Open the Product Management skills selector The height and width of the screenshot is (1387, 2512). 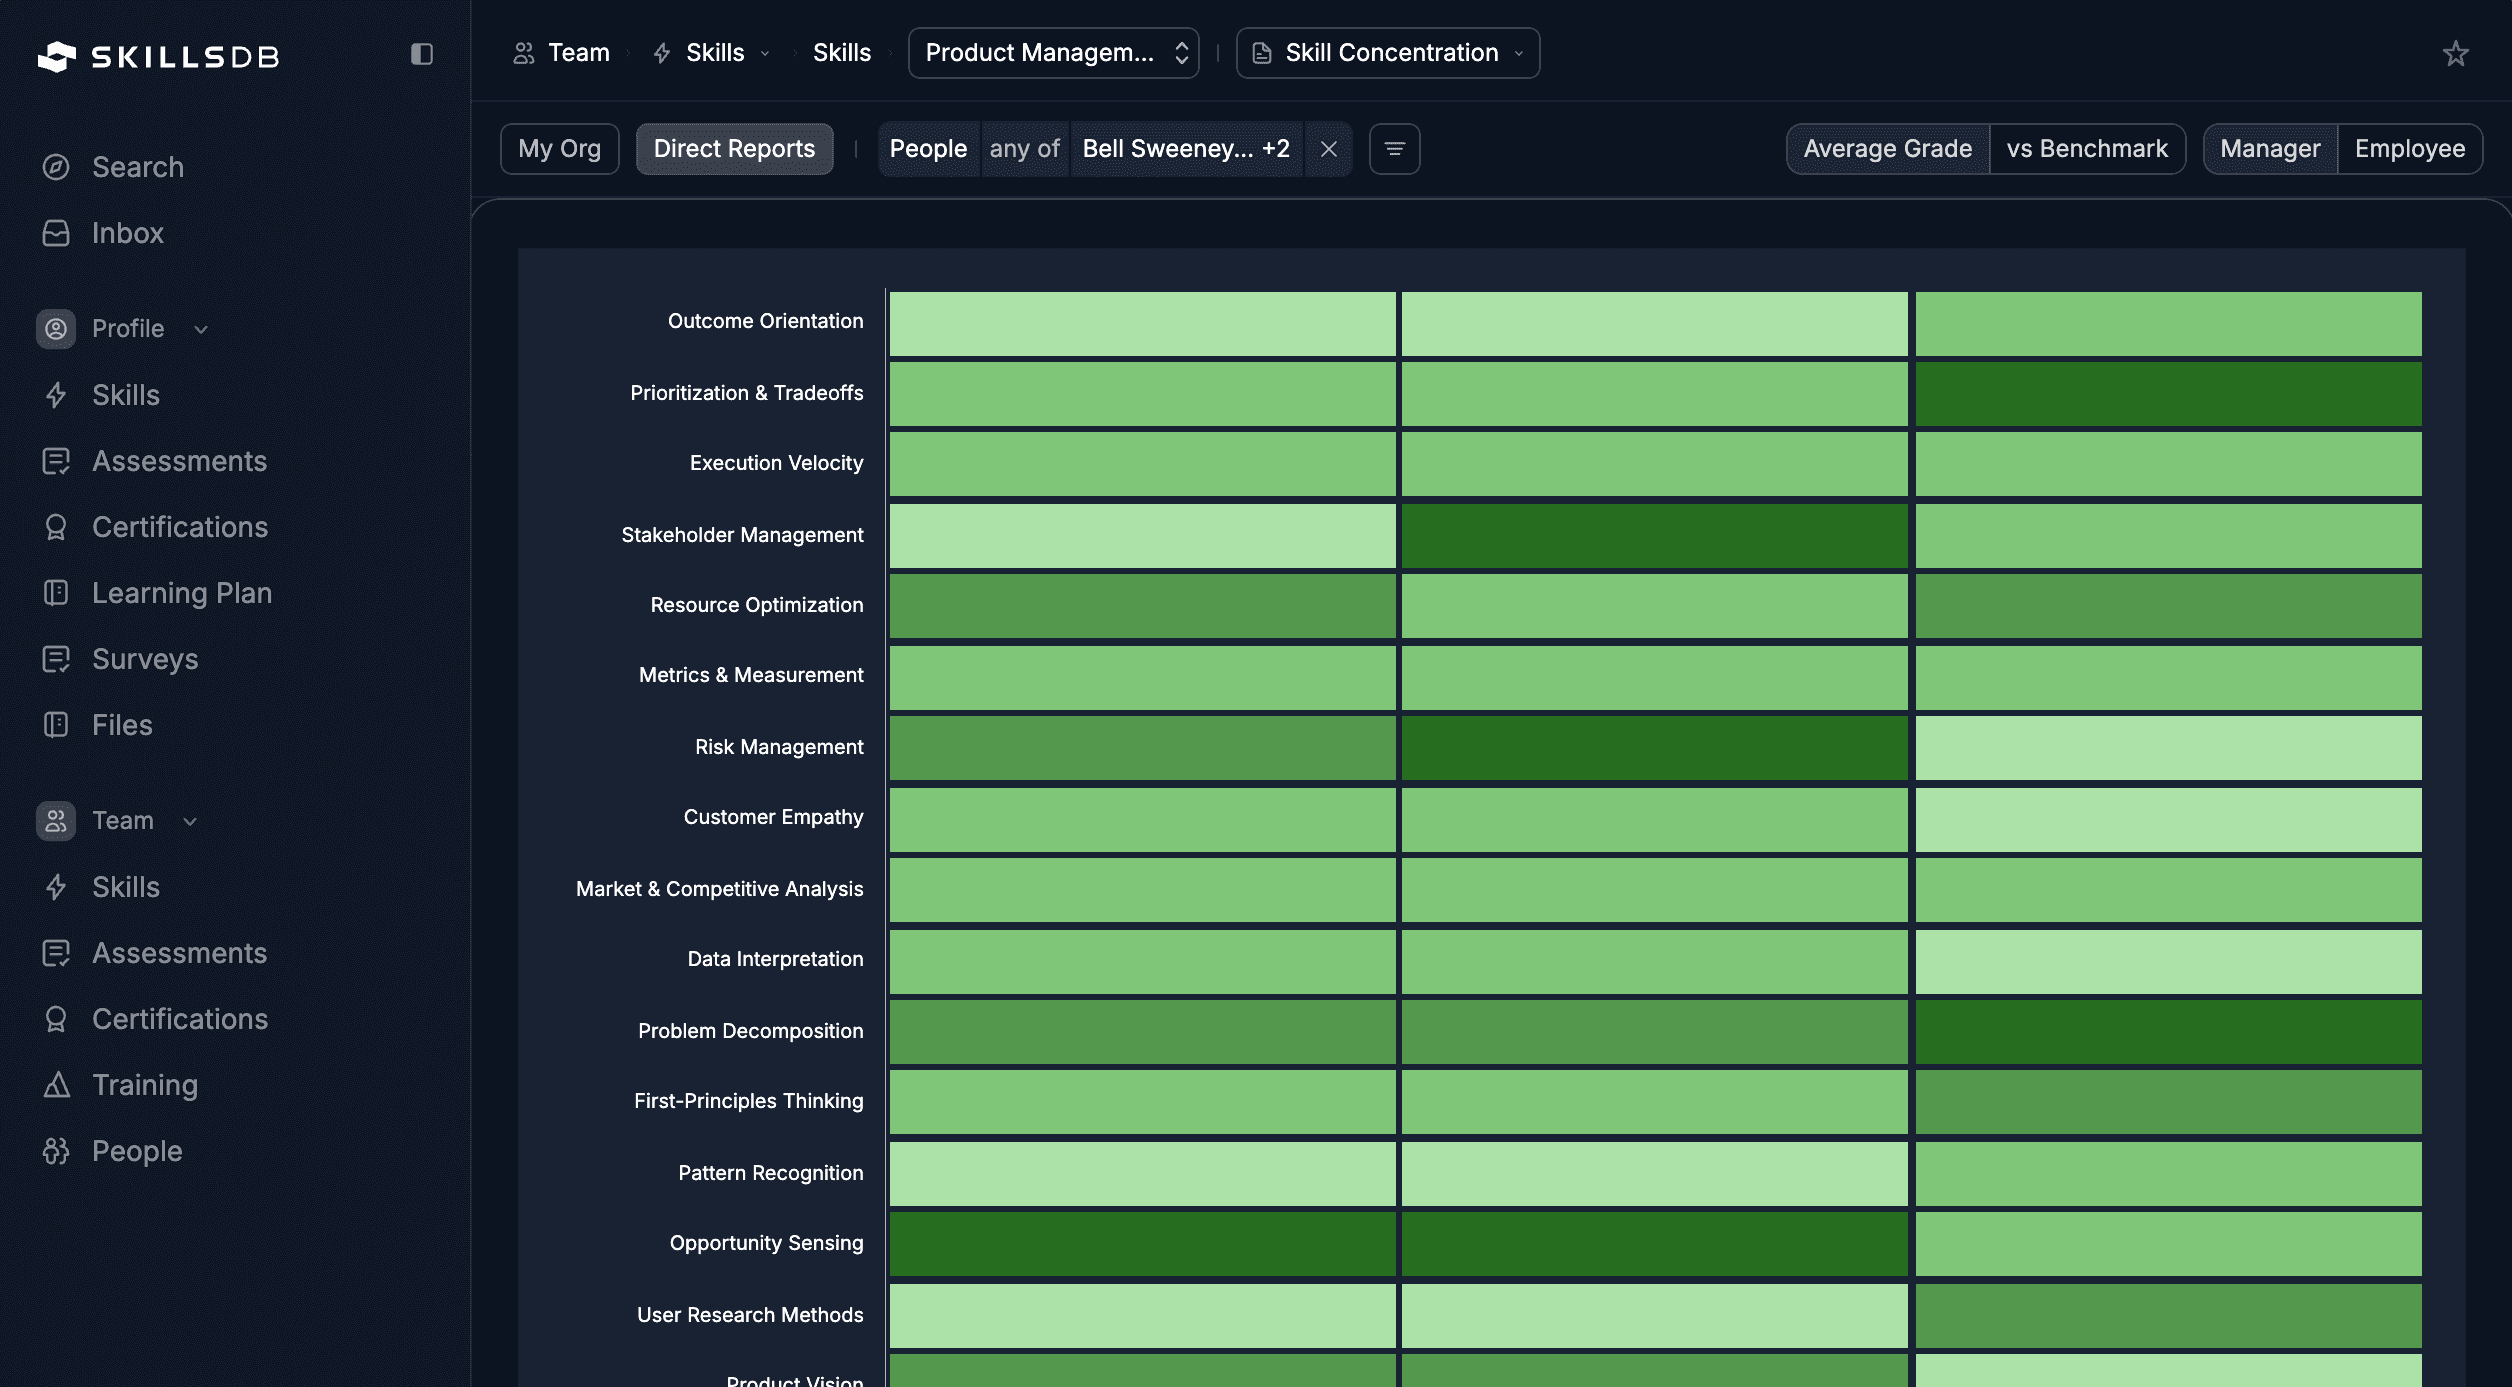click(x=1053, y=53)
